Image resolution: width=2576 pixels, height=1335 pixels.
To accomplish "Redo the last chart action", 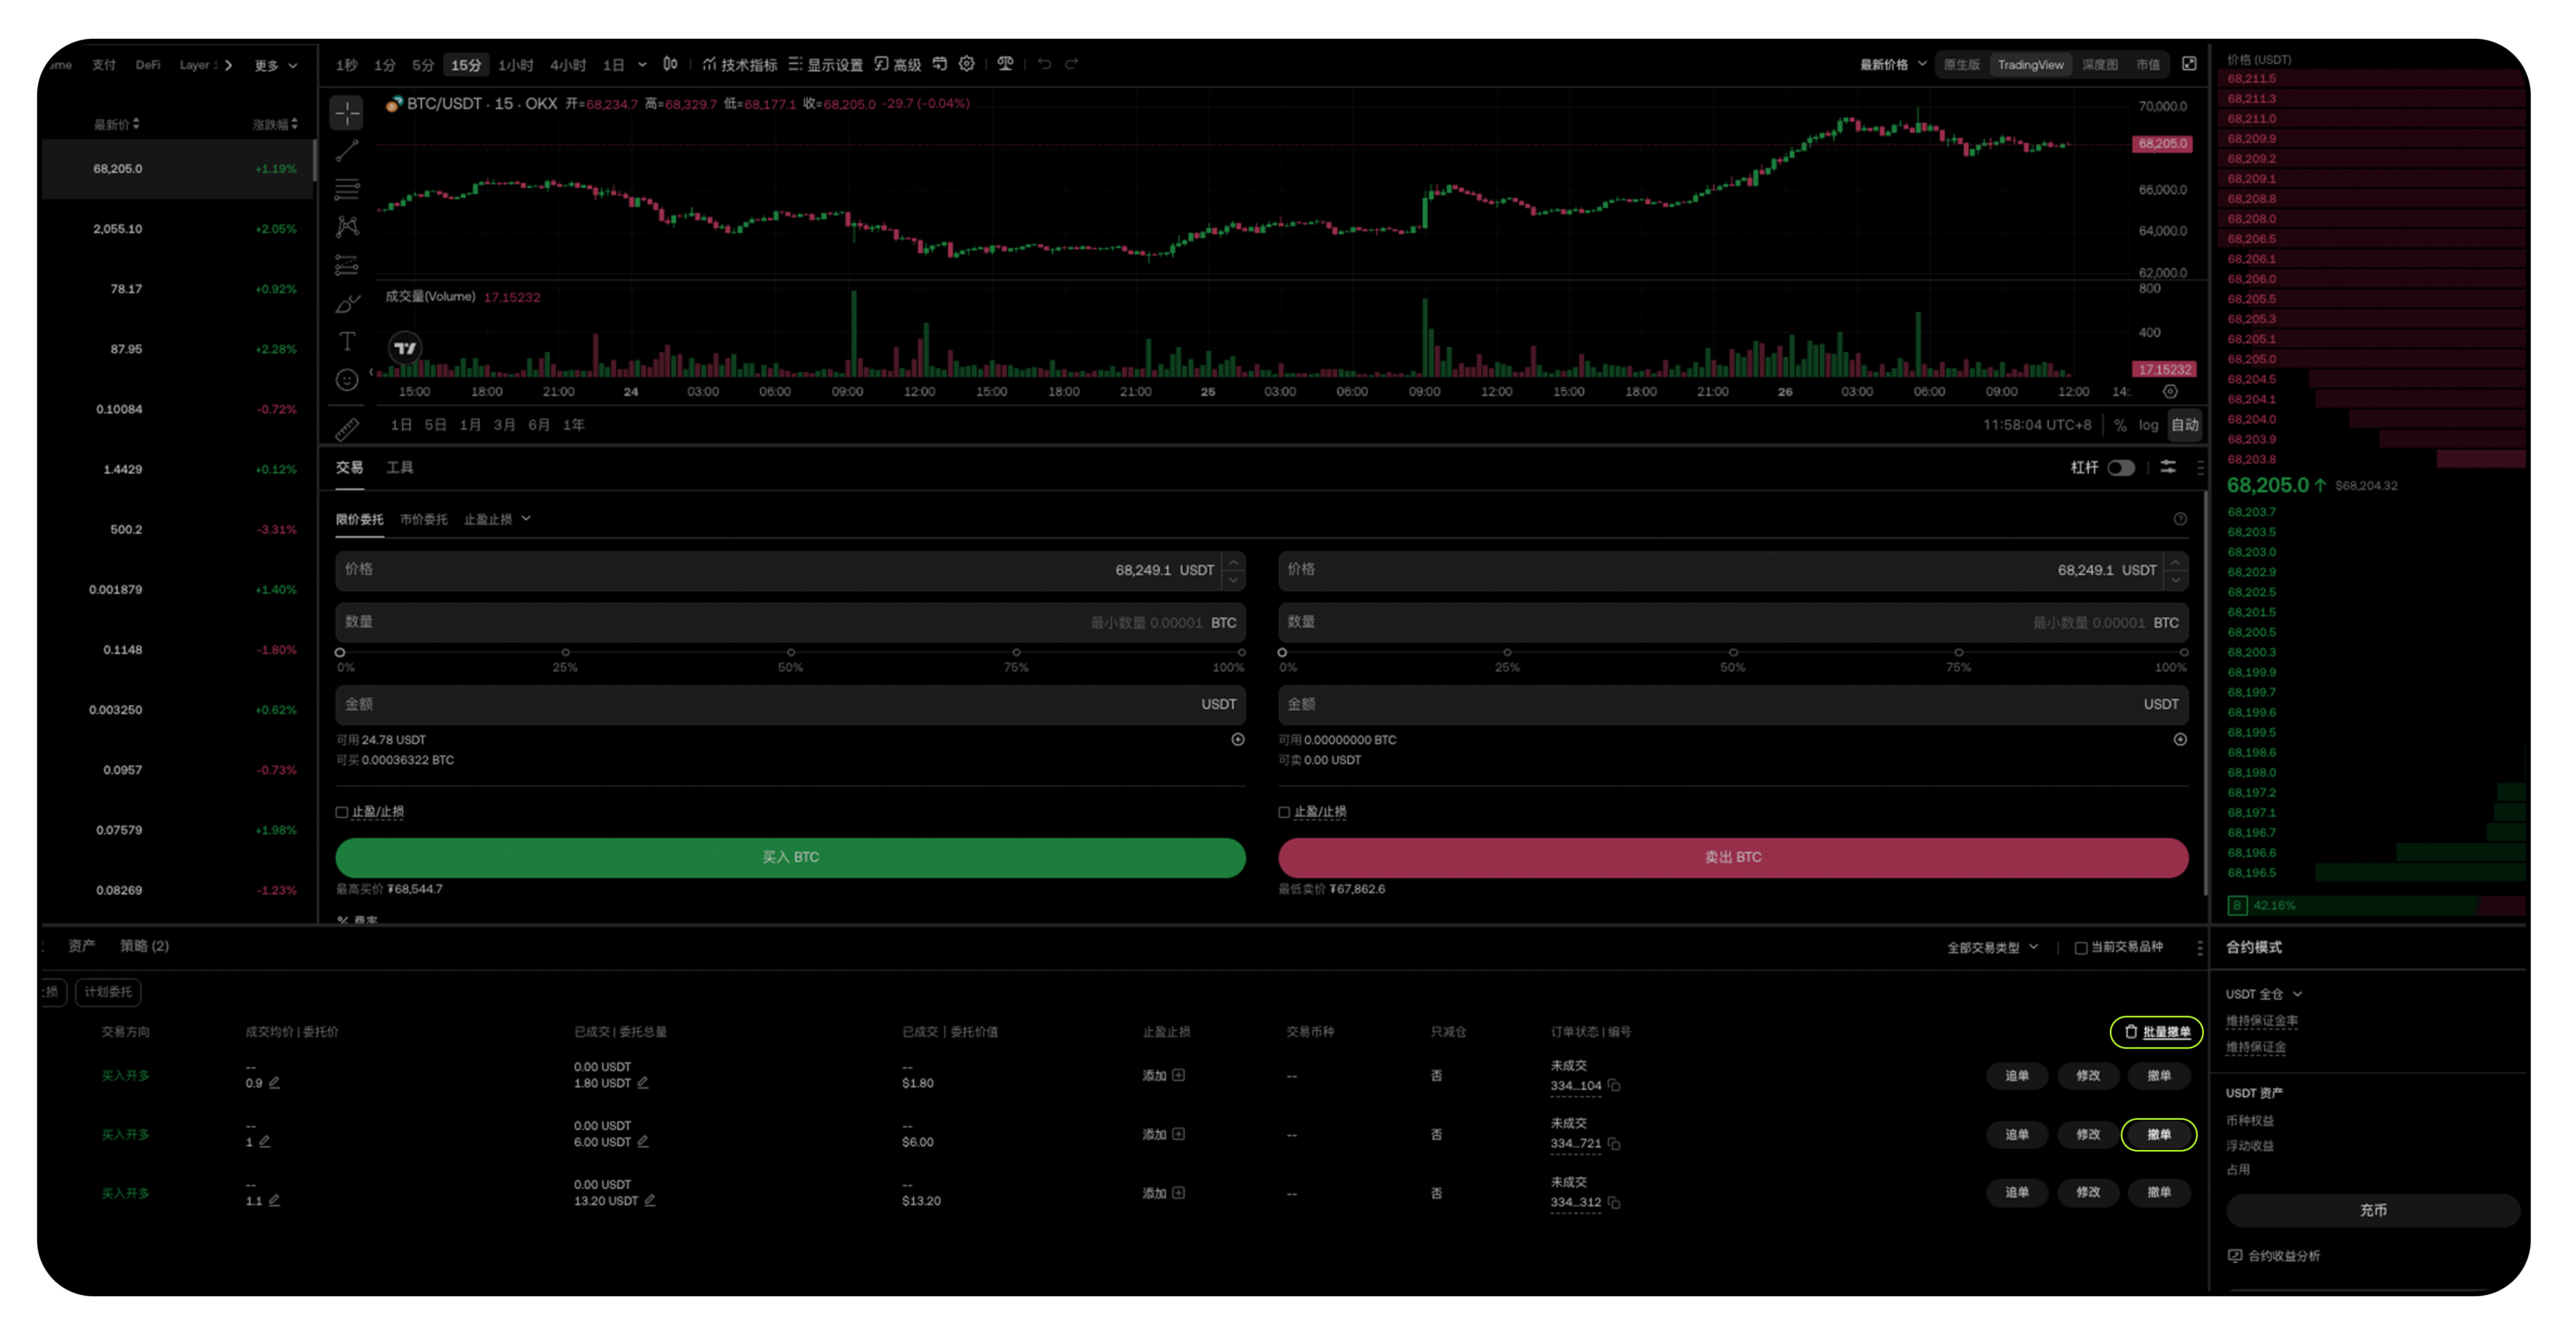I will 1072,64.
